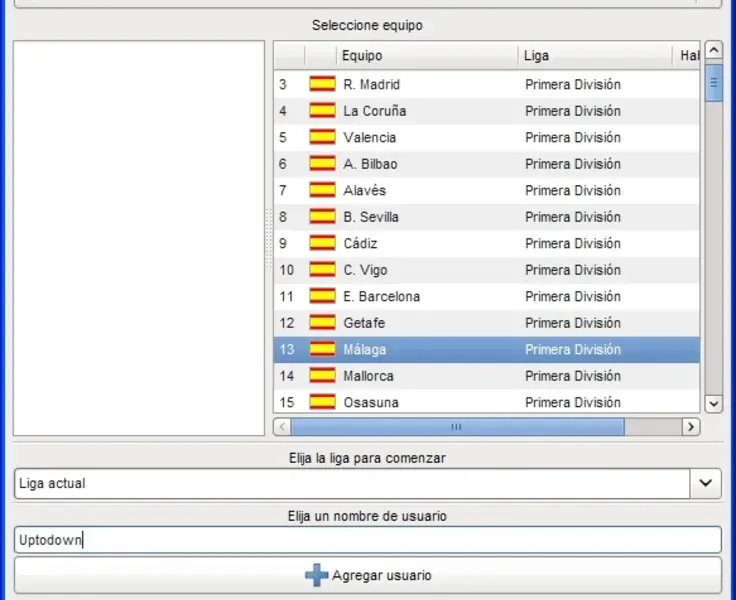The height and width of the screenshot is (600, 736).
Task: Select the B. Sevilla team name
Action: point(371,217)
